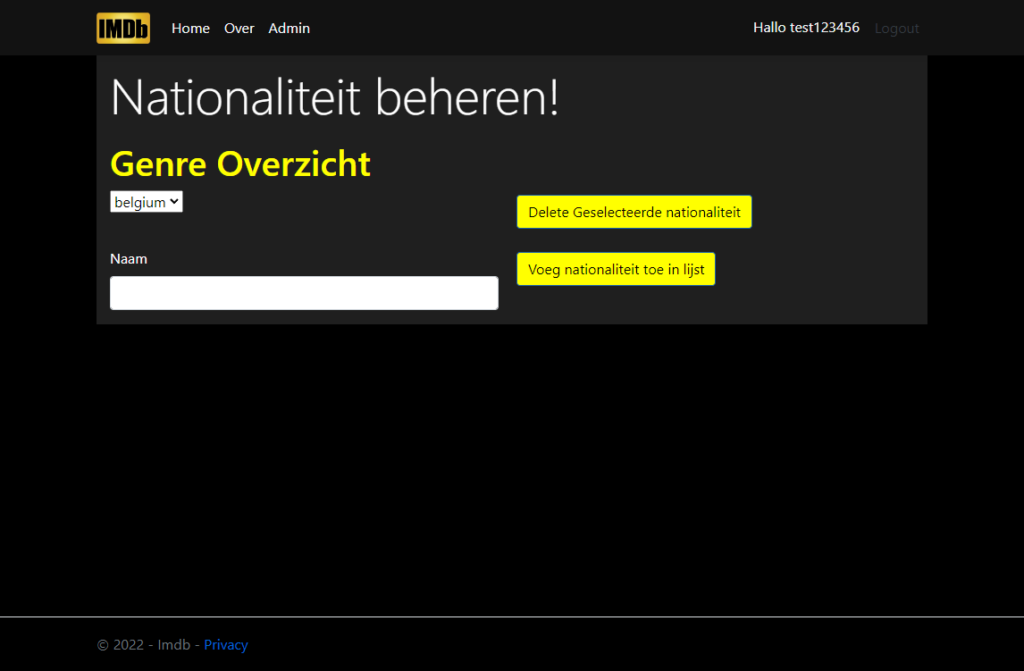Viewport: 1024px width, 671px height.
Task: Go to the Over page
Action: (x=239, y=28)
